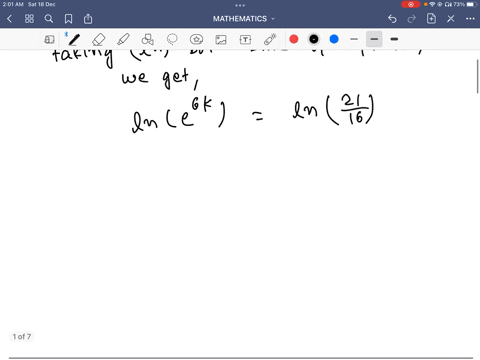
Task: Tap the red screen recording indicator
Action: coord(411,4)
